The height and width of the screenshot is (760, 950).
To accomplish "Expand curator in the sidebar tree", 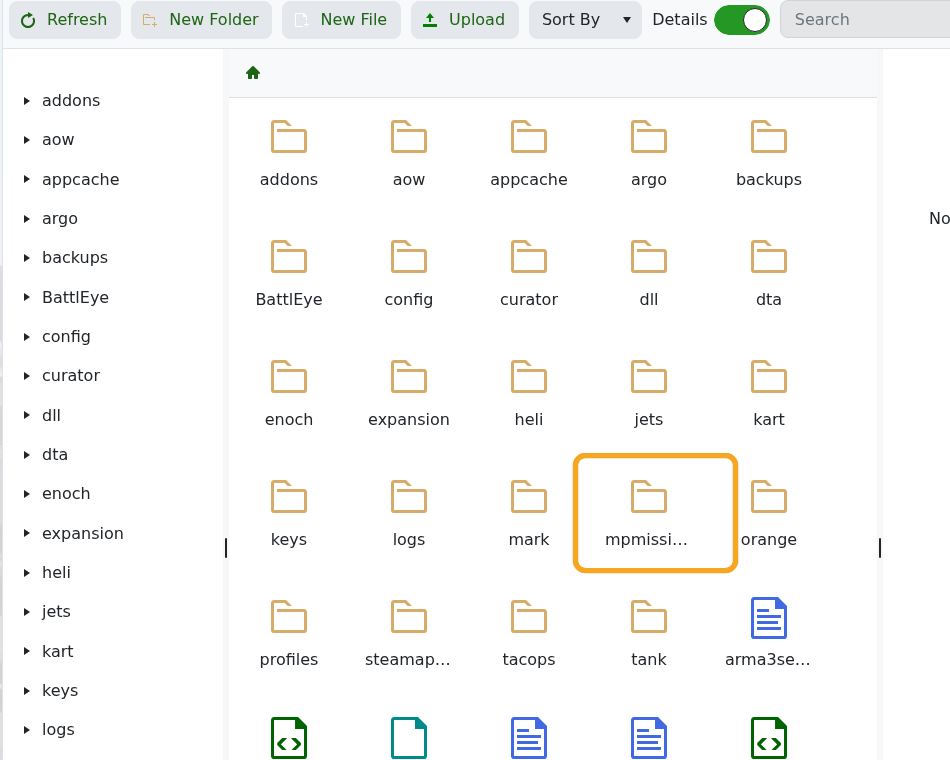I will pos(27,376).
